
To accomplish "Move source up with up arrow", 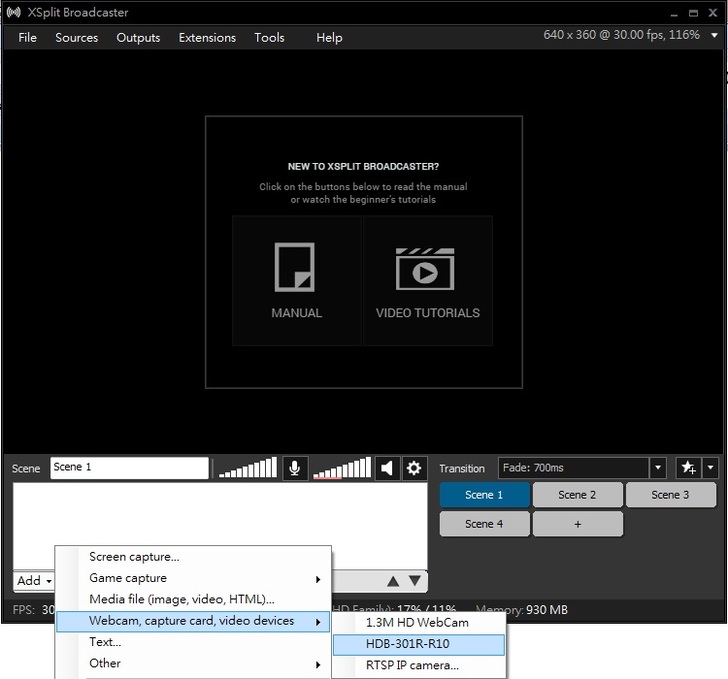I will (393, 581).
